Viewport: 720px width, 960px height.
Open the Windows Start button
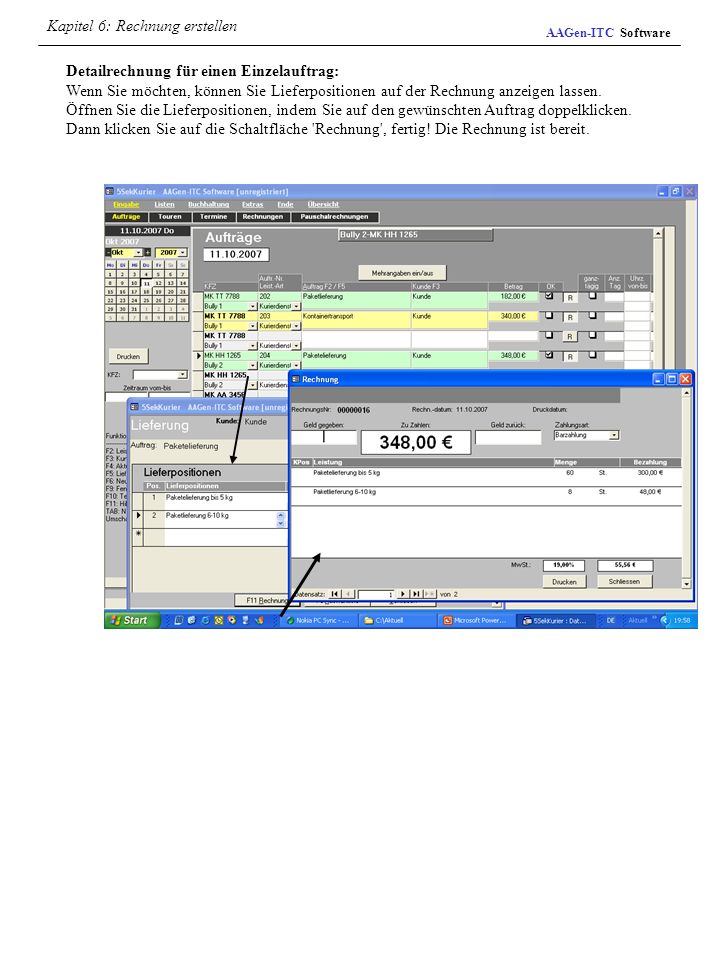pos(130,620)
